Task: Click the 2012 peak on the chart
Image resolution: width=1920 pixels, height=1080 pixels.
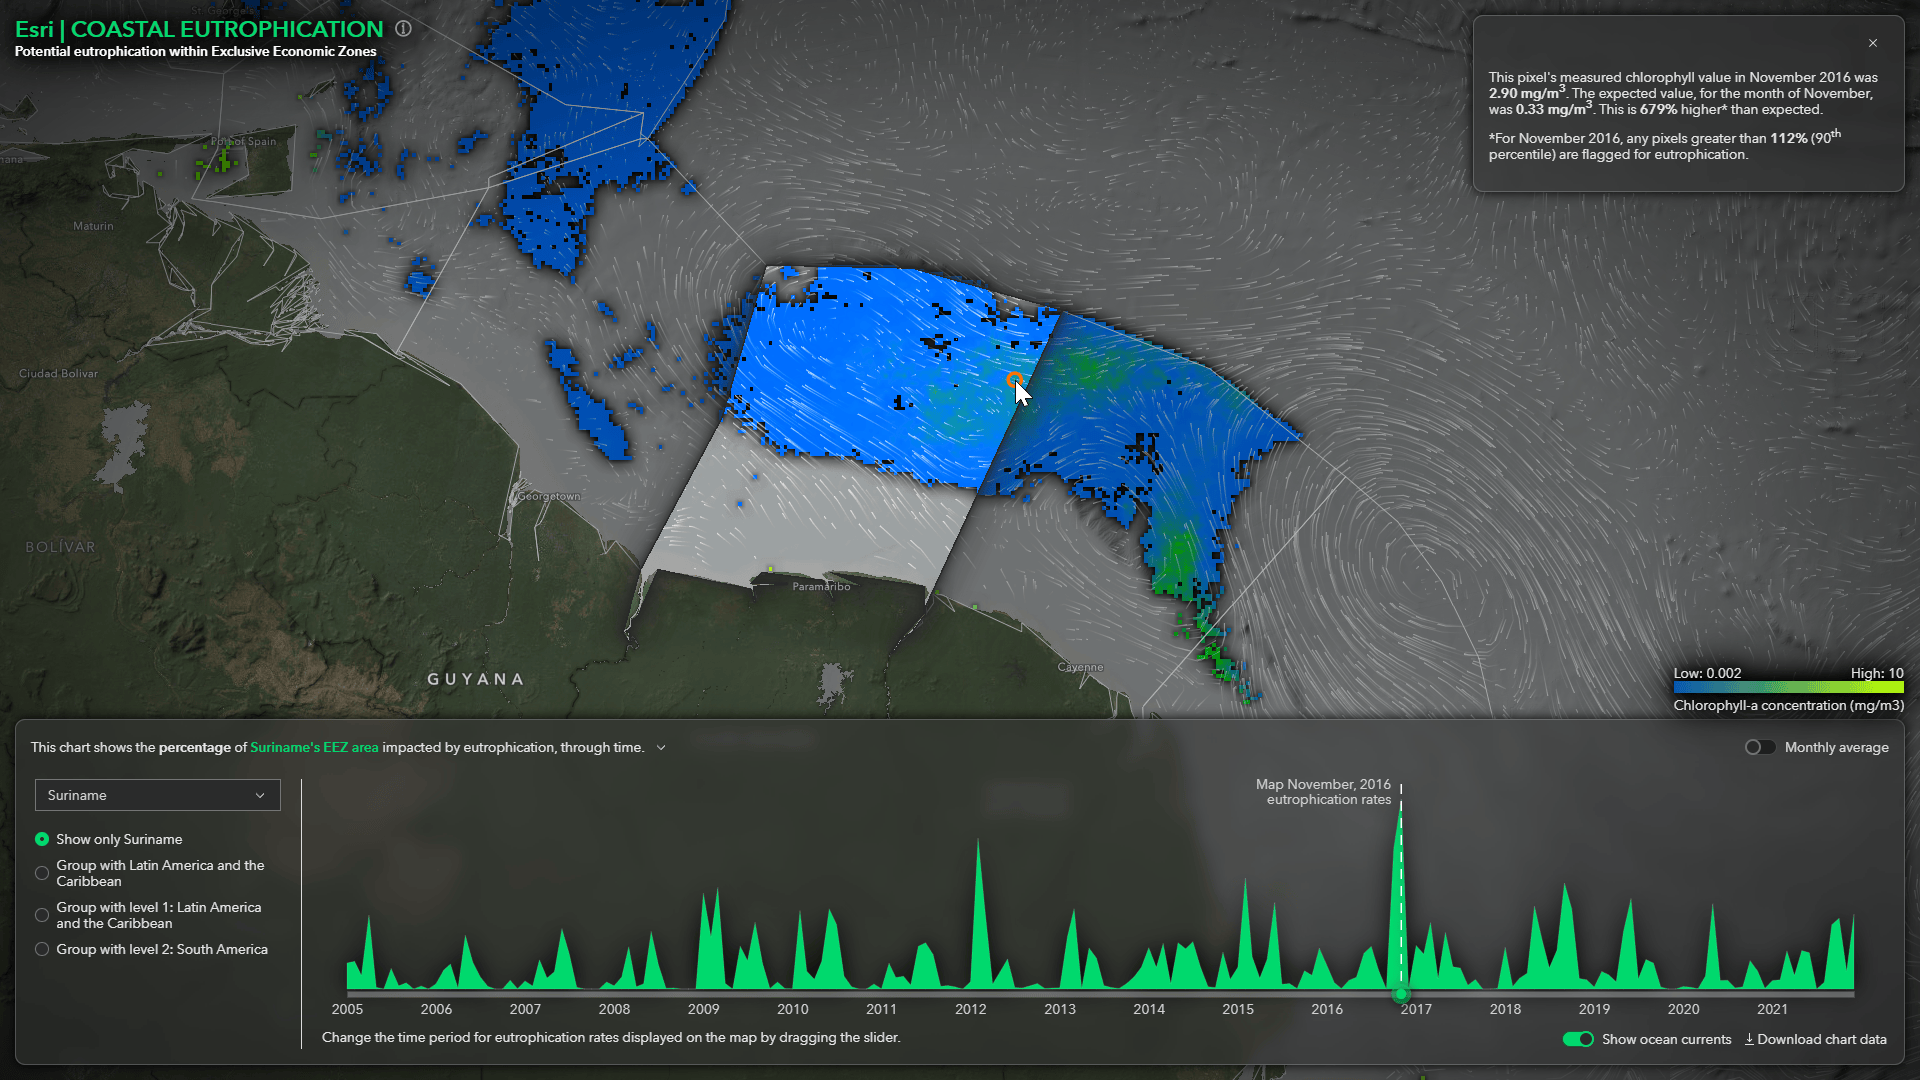Action: [x=978, y=850]
